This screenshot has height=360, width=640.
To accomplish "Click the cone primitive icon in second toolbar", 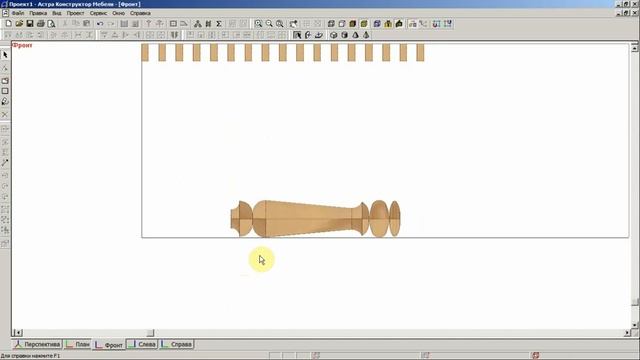I will [355, 35].
